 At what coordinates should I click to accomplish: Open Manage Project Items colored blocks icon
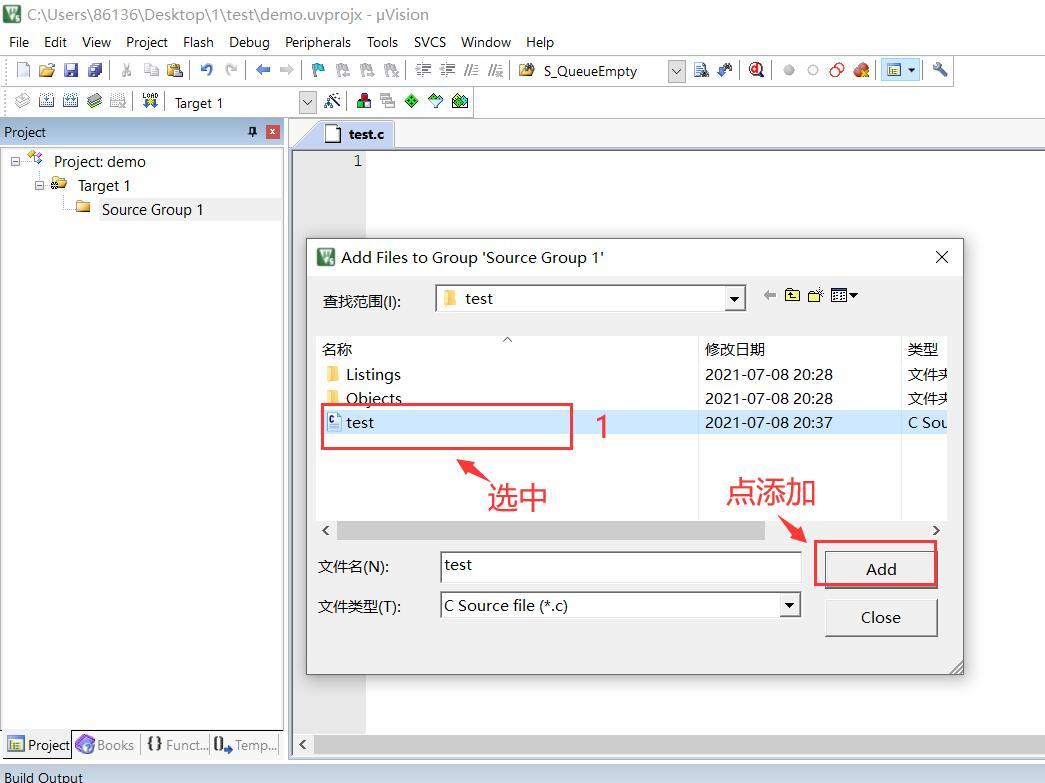click(364, 101)
